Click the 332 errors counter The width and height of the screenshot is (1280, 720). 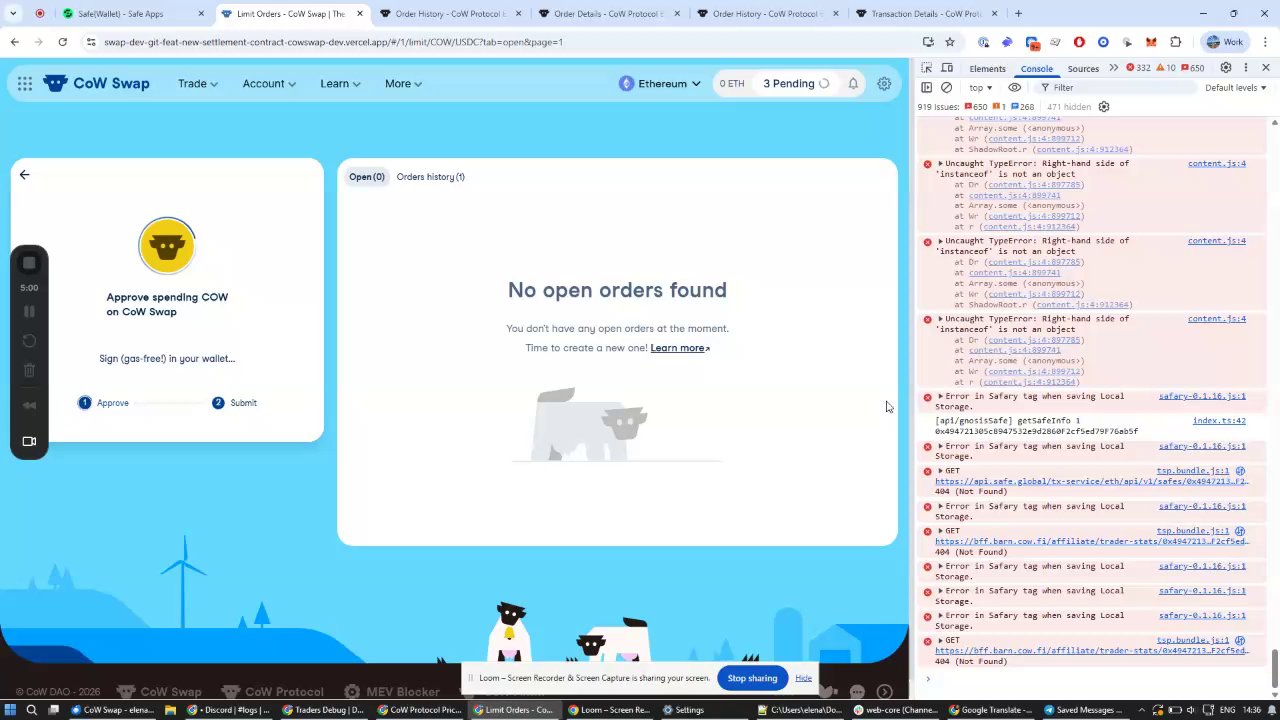[x=1137, y=68]
